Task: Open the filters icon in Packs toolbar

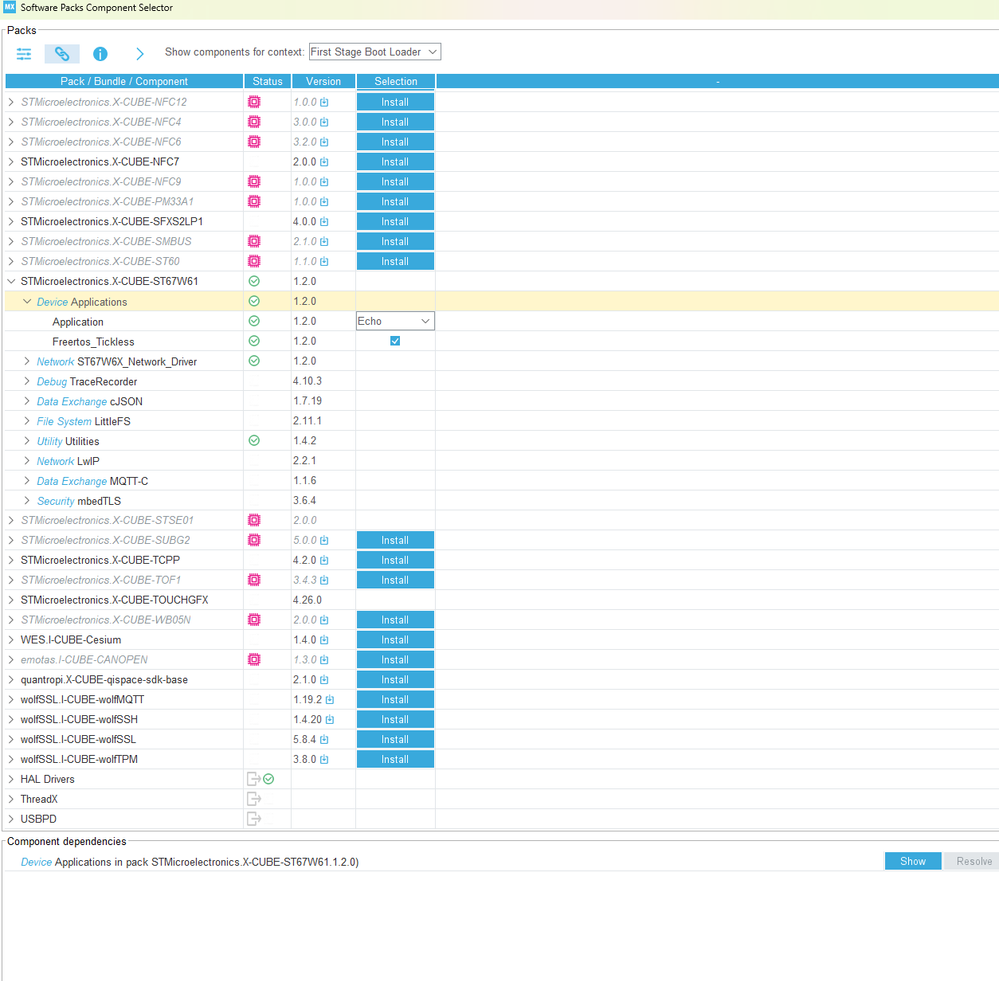Action: point(24,54)
